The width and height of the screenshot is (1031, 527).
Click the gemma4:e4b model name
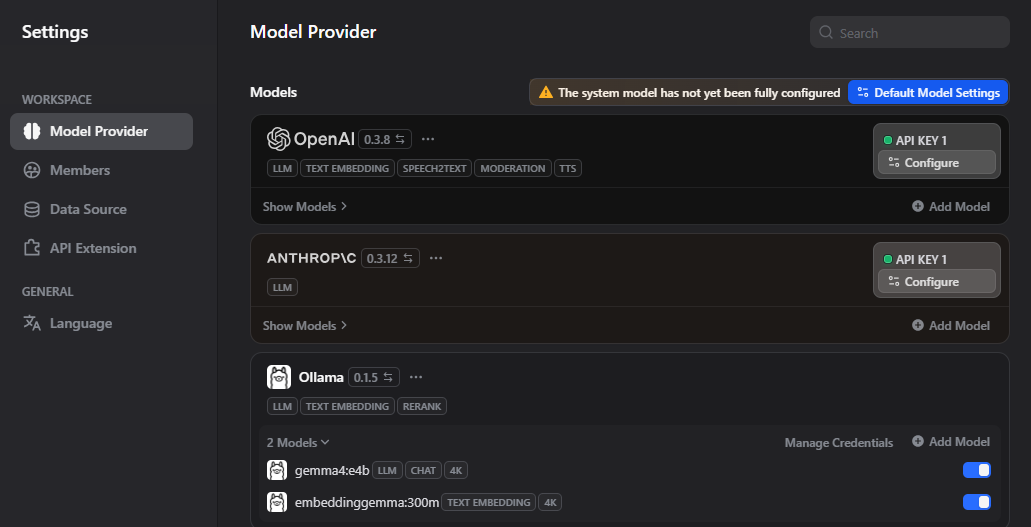(332, 470)
